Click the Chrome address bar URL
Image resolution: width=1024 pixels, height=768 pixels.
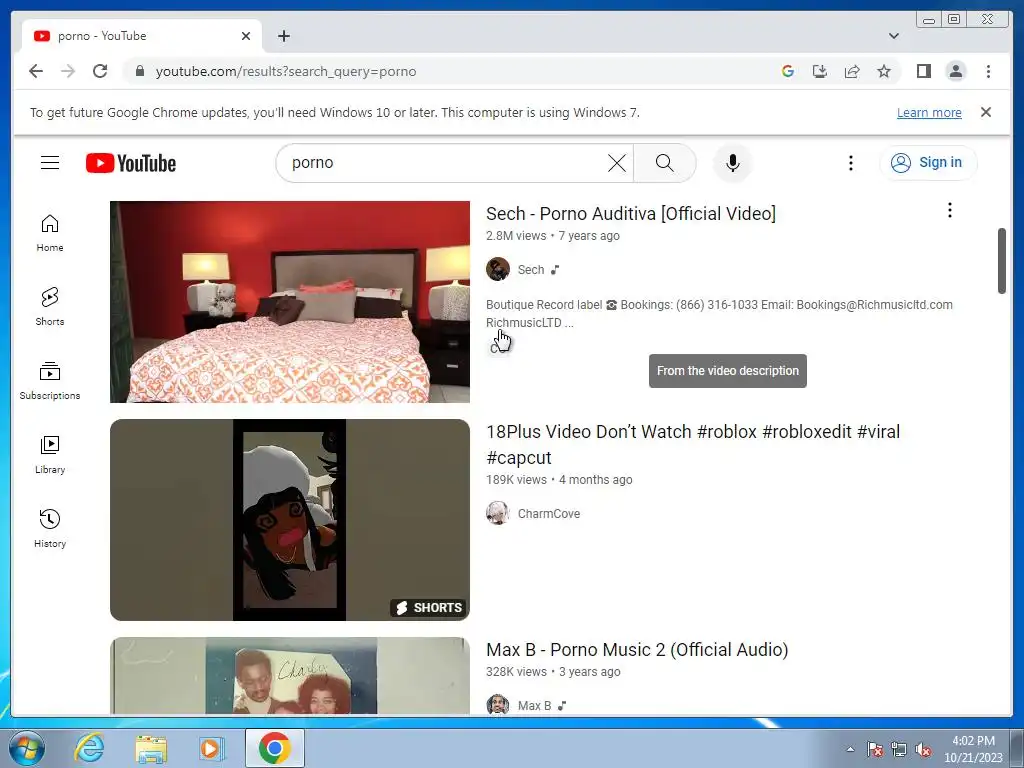click(285, 71)
